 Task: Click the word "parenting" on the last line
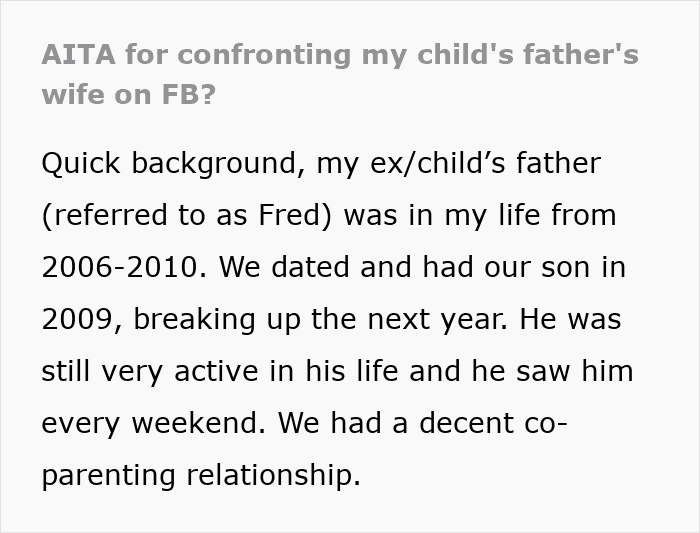[x=109, y=476]
